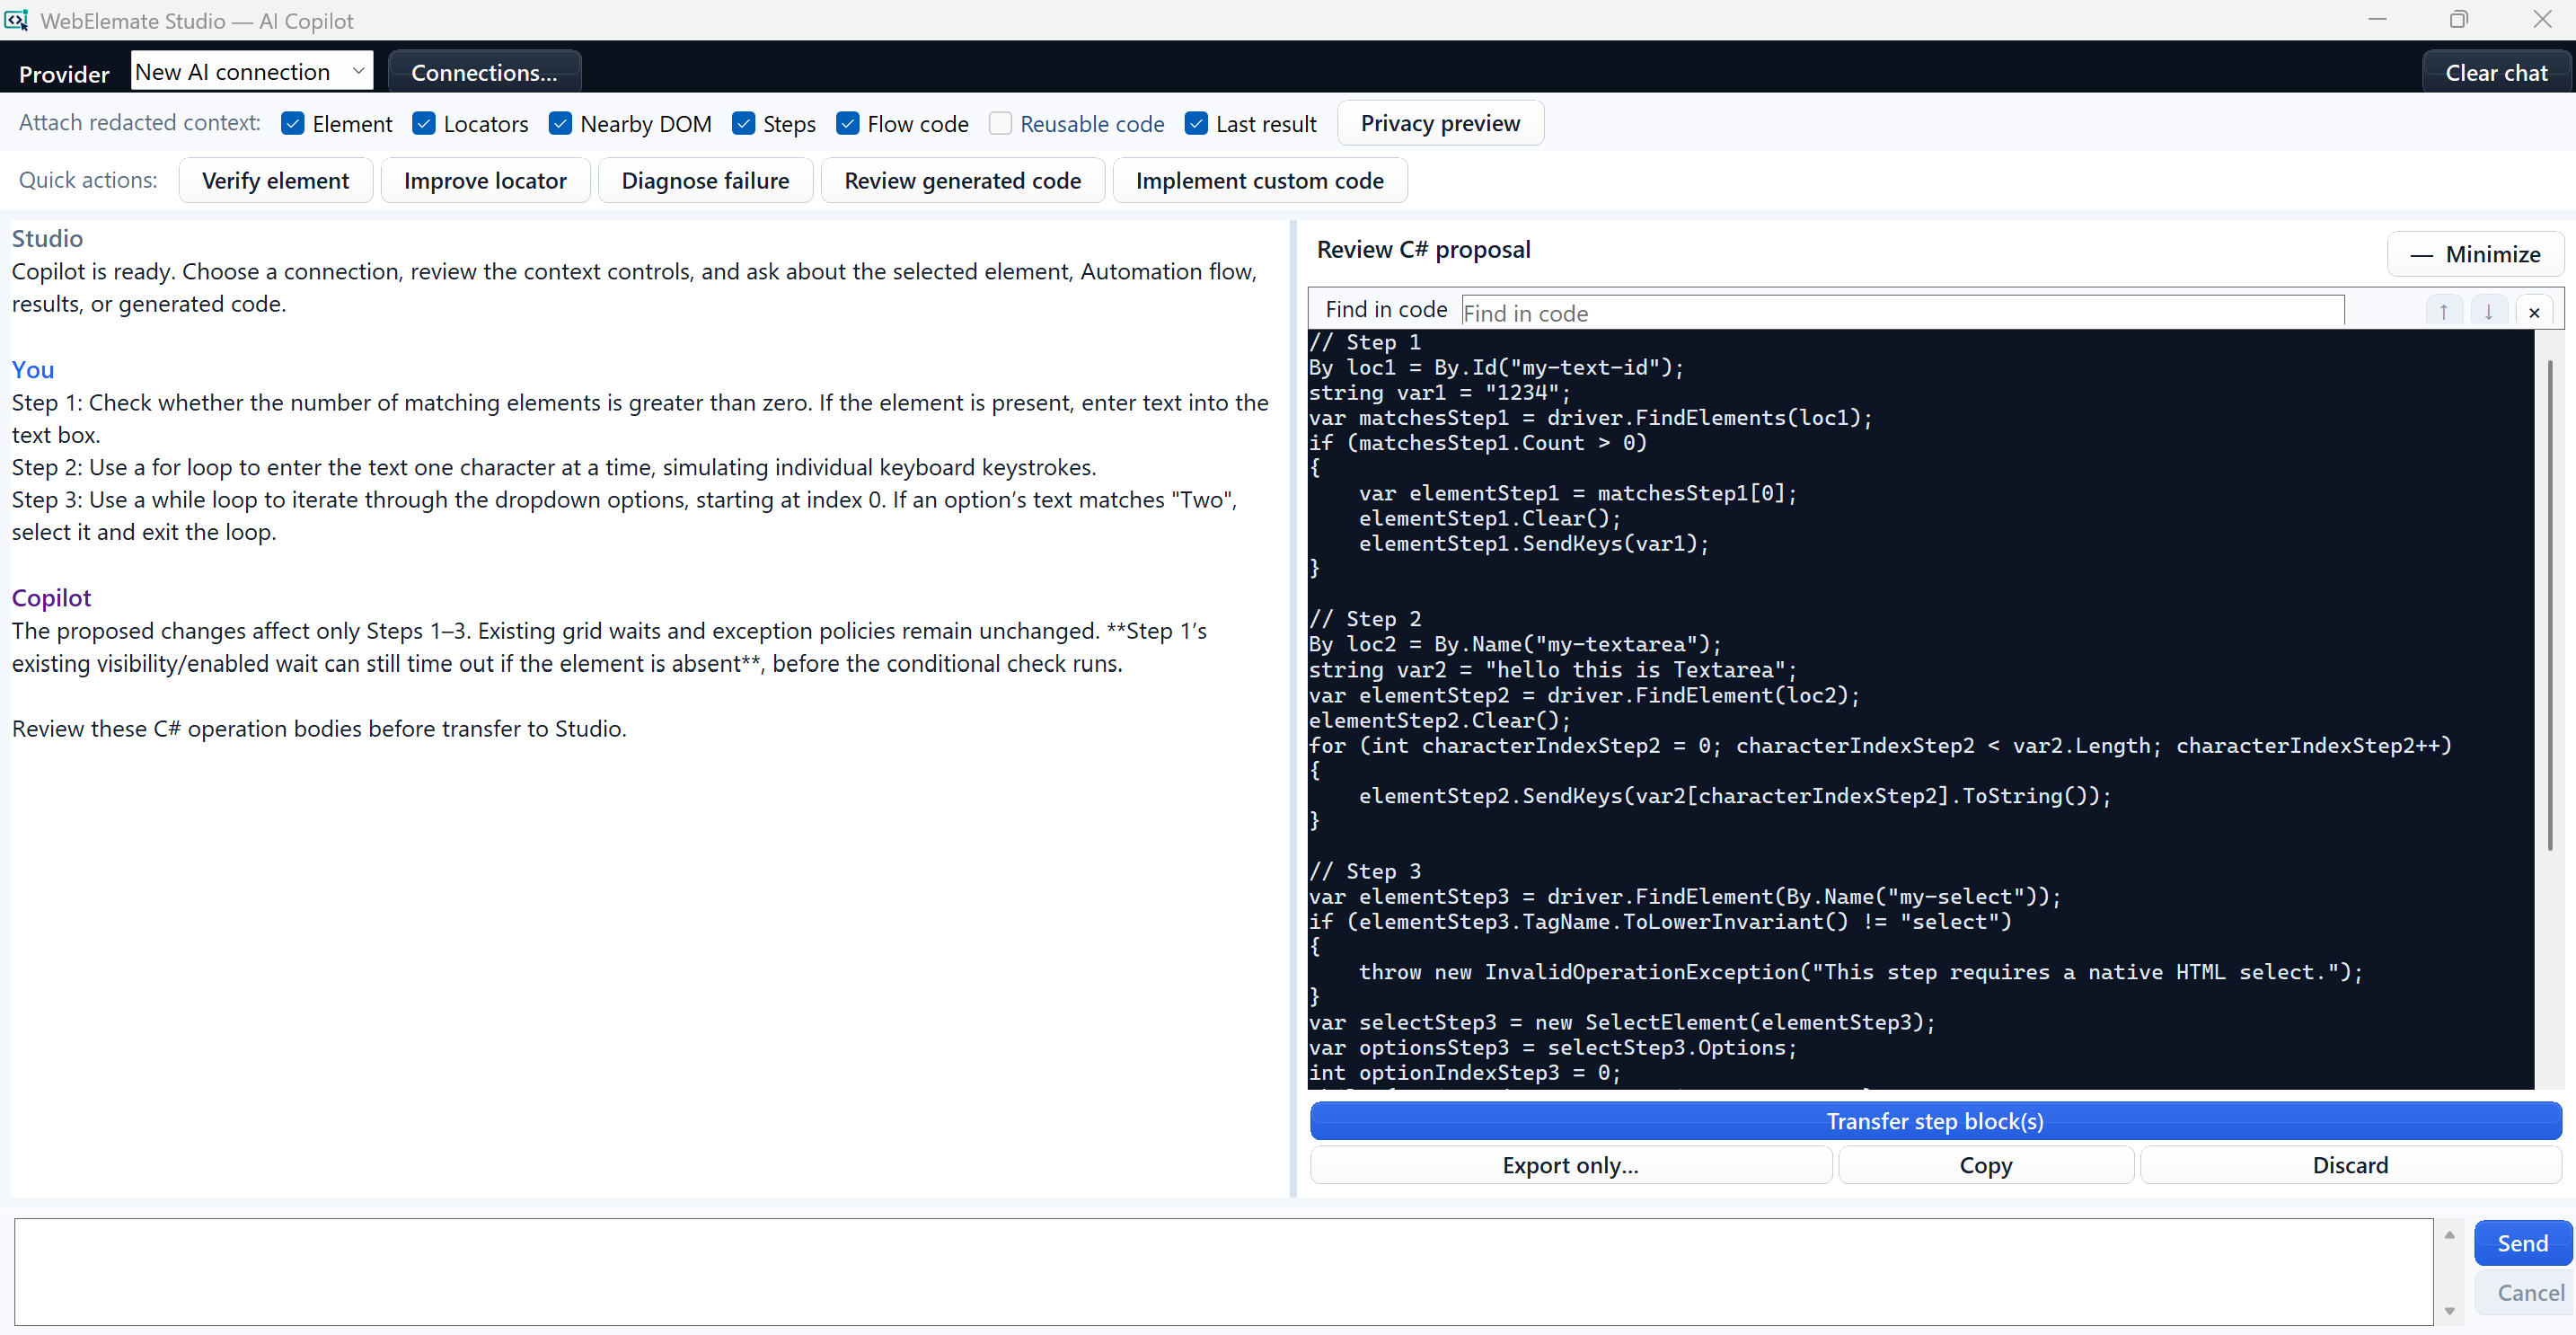This screenshot has height=1335, width=2576.
Task: Run the Diagnose failure quick action
Action: click(x=705, y=180)
